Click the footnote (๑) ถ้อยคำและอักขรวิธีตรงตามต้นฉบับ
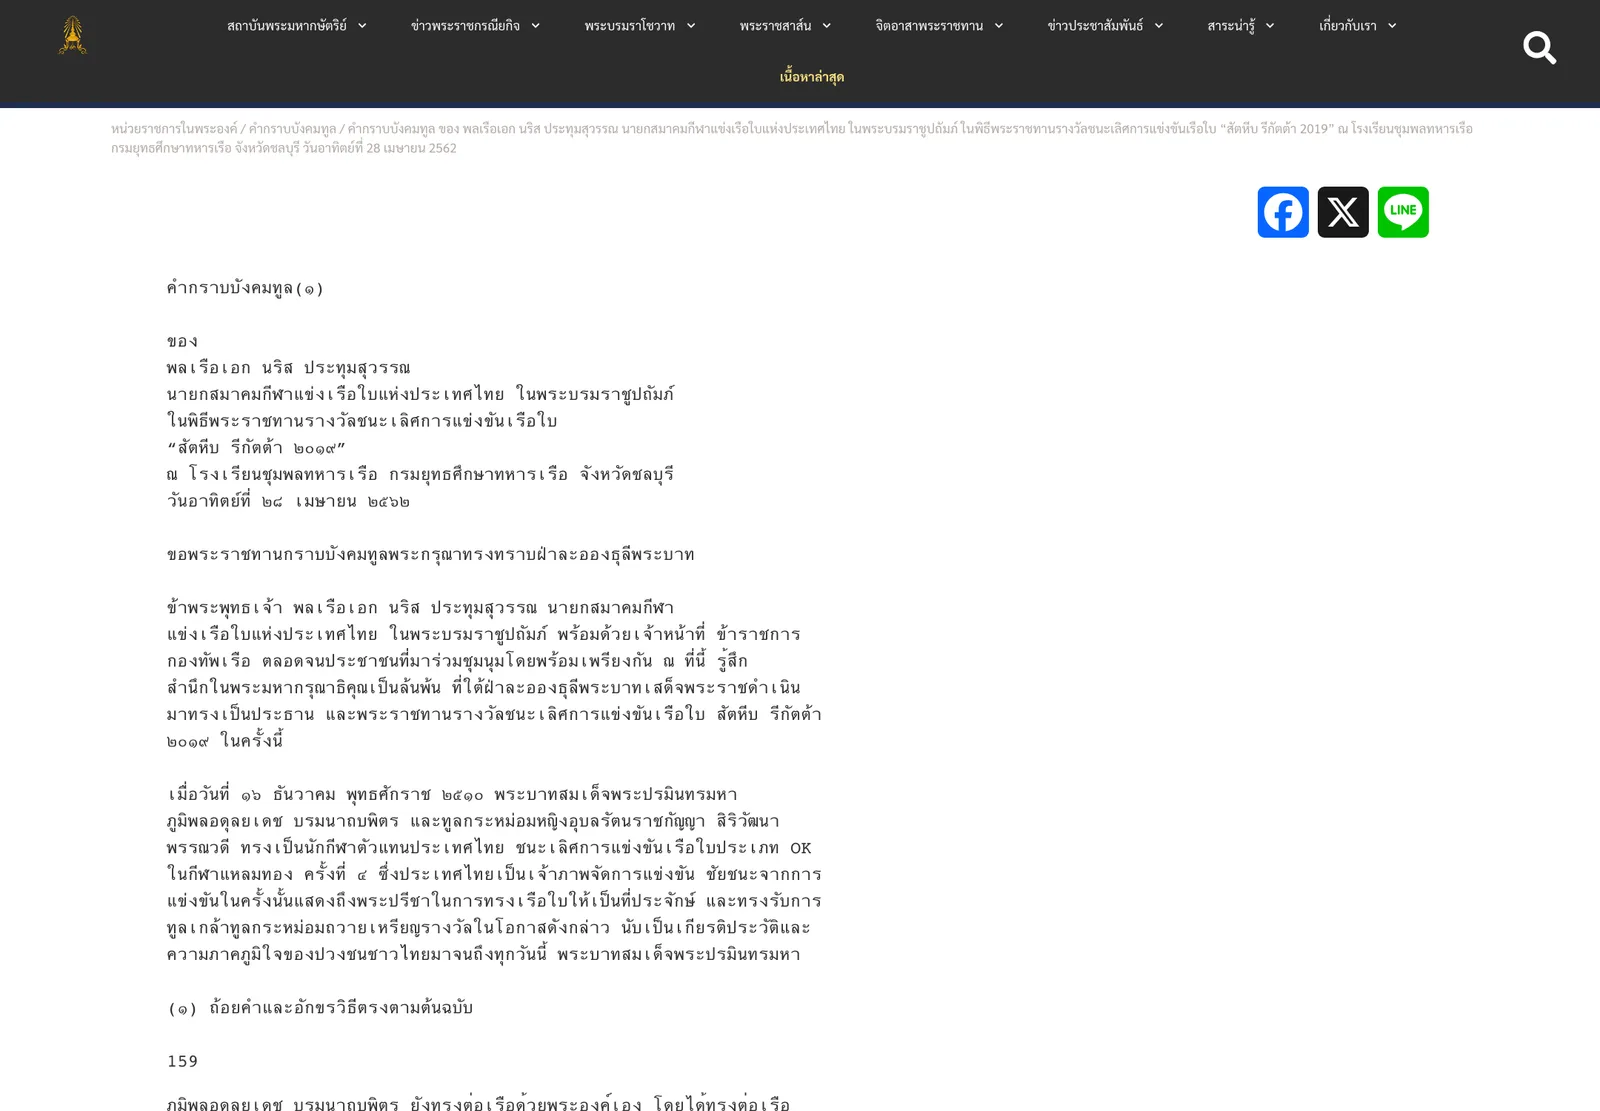The width and height of the screenshot is (1600, 1111). pos(320,1007)
